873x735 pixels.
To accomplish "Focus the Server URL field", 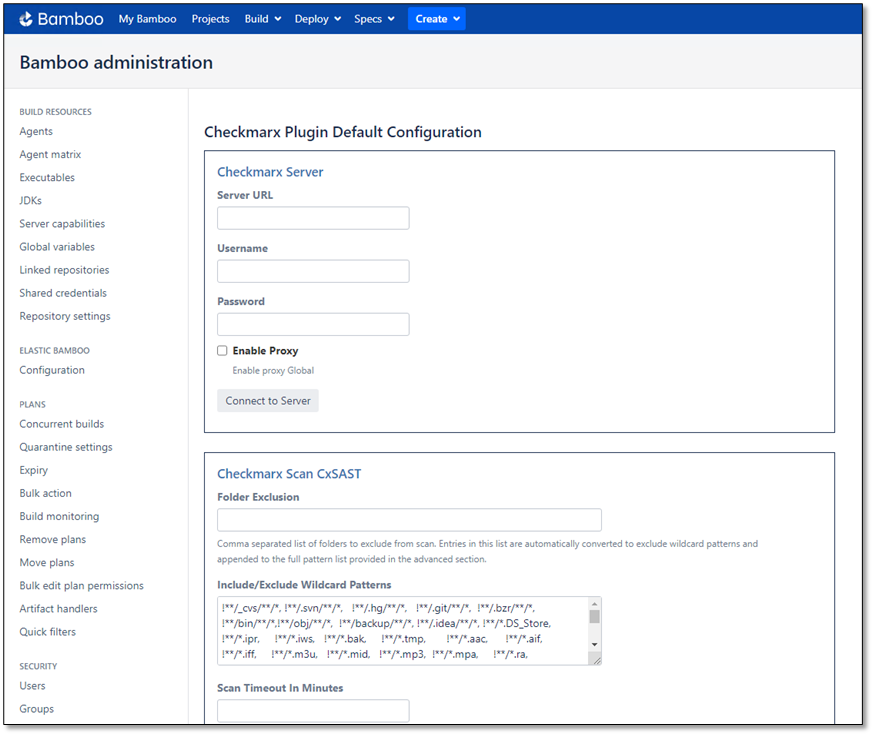I will click(313, 218).
